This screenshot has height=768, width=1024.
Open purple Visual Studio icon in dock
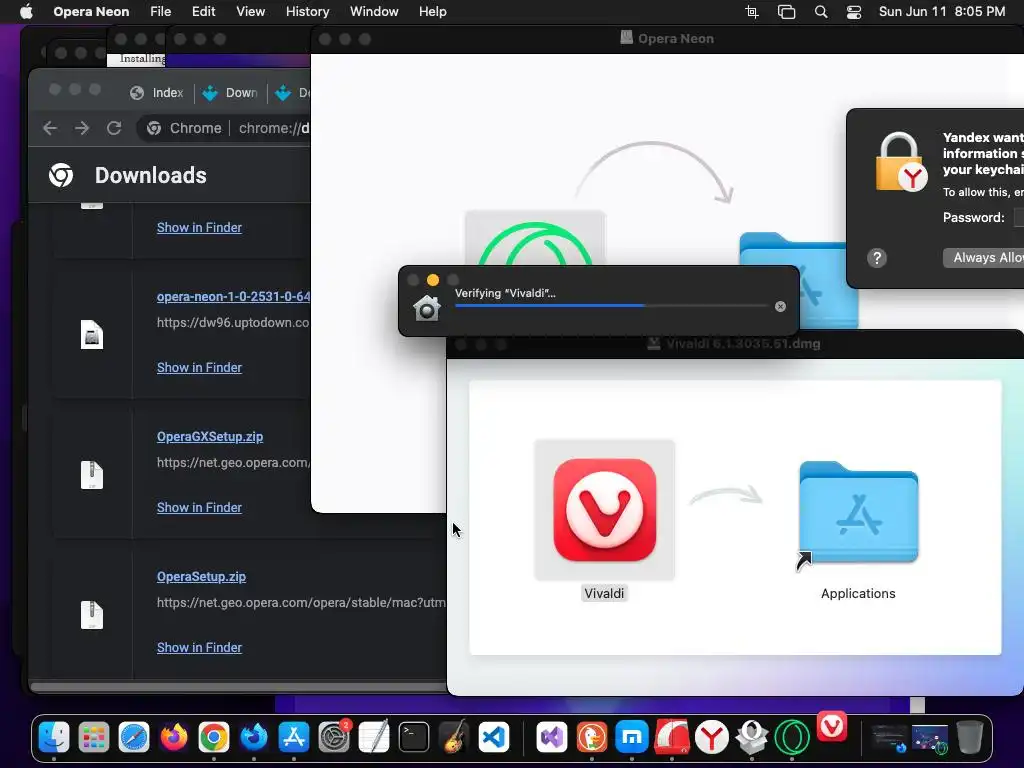tap(552, 738)
